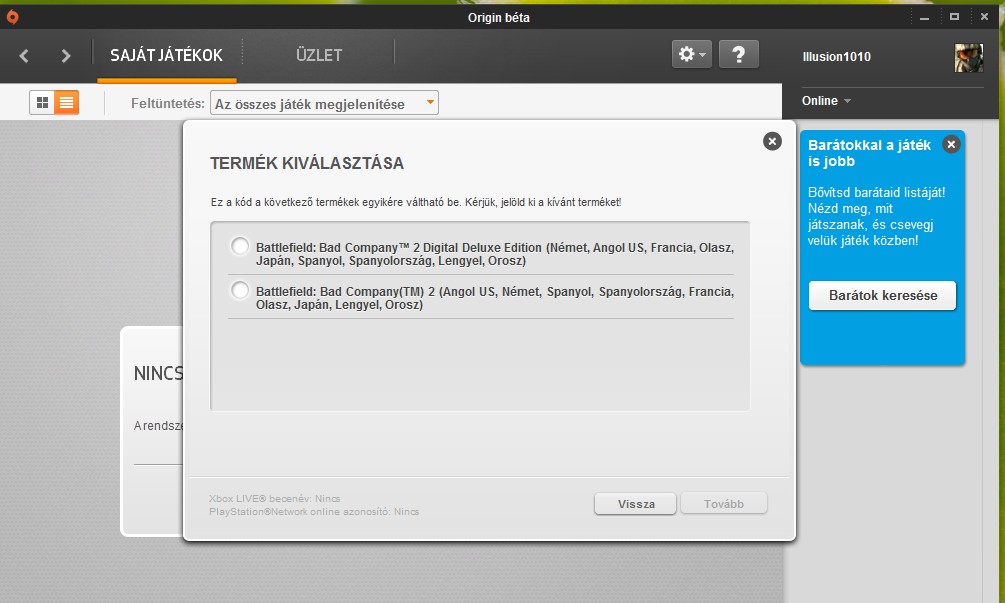Close the Origin béta window
The image size is (1005, 603).
(x=984, y=17)
